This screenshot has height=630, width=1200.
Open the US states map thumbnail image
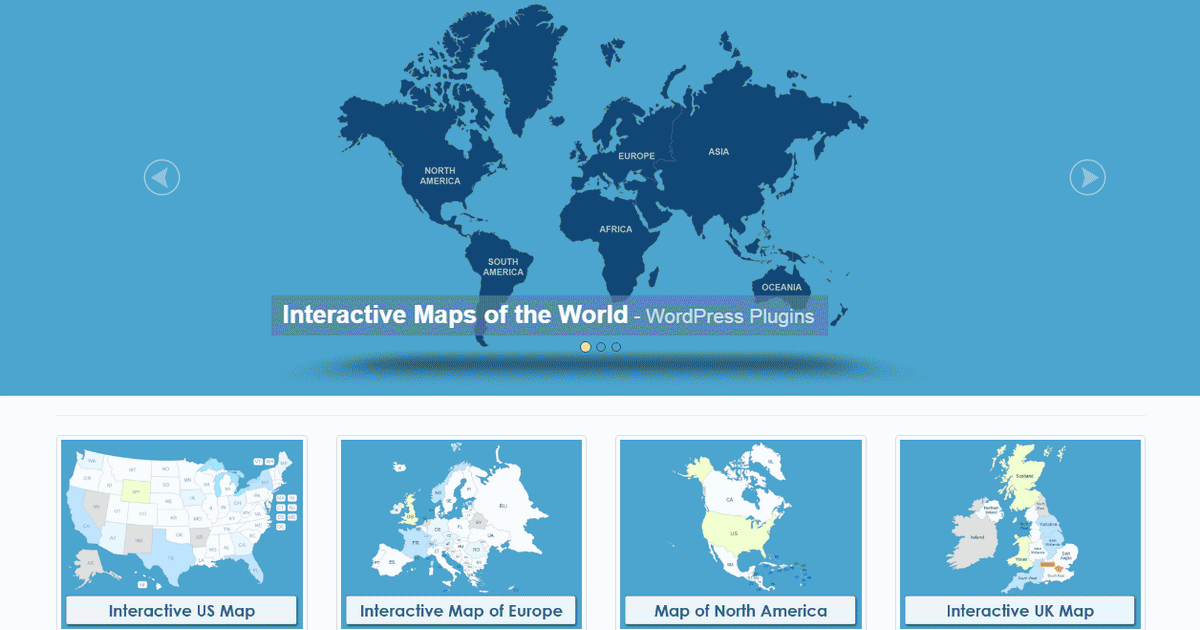click(x=182, y=517)
